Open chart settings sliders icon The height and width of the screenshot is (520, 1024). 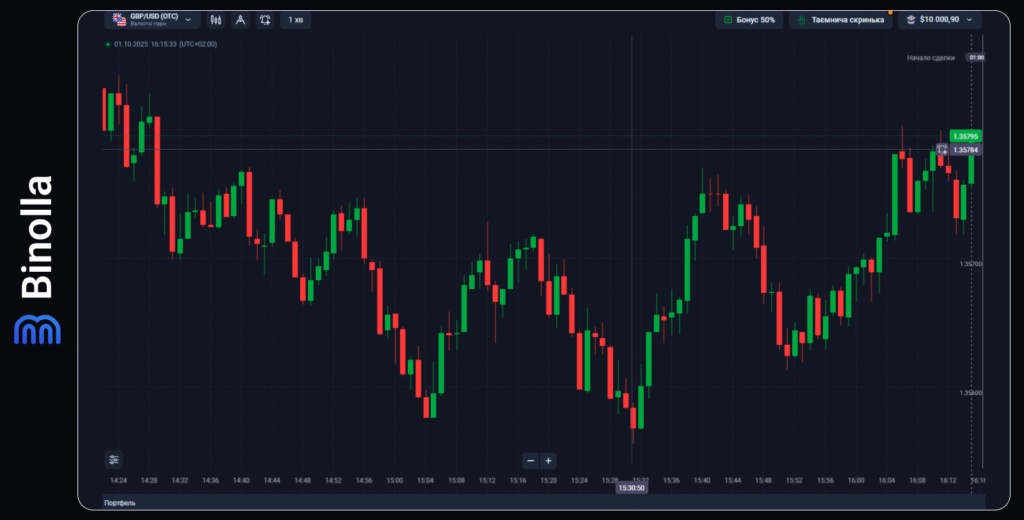click(114, 460)
